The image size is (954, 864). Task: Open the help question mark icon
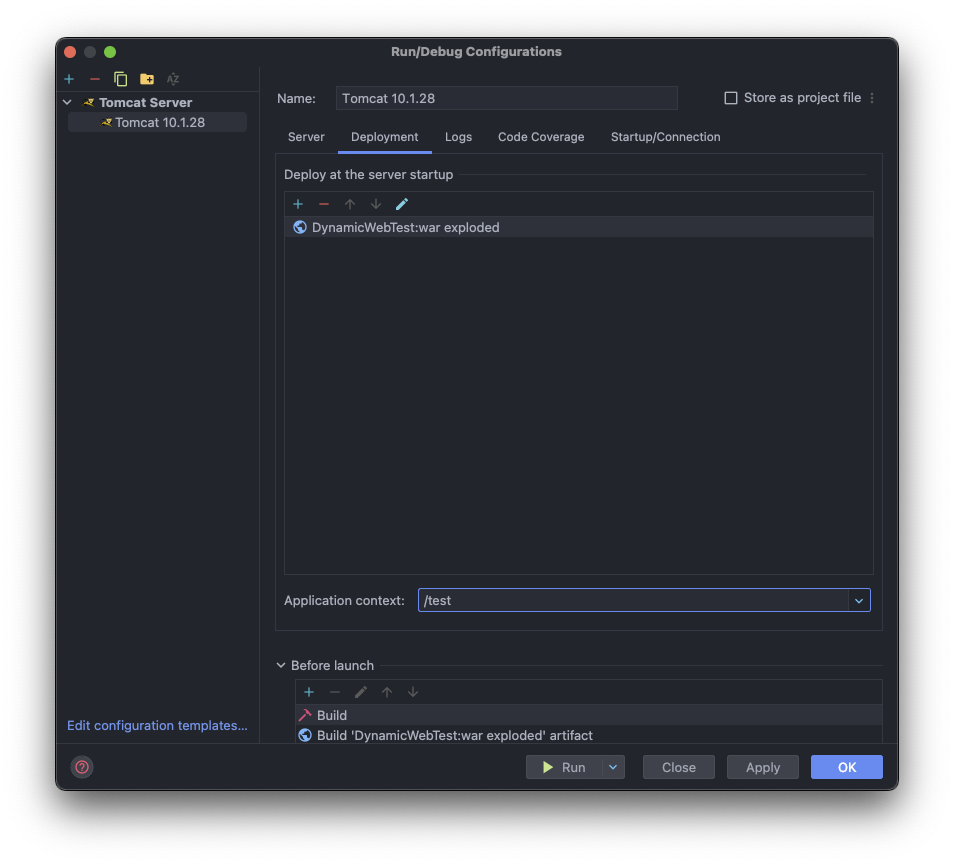tap(82, 767)
